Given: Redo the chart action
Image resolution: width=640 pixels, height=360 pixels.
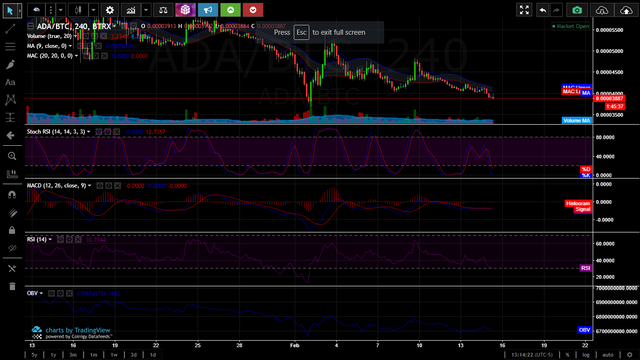Looking at the screenshot, I should [x=556, y=10].
